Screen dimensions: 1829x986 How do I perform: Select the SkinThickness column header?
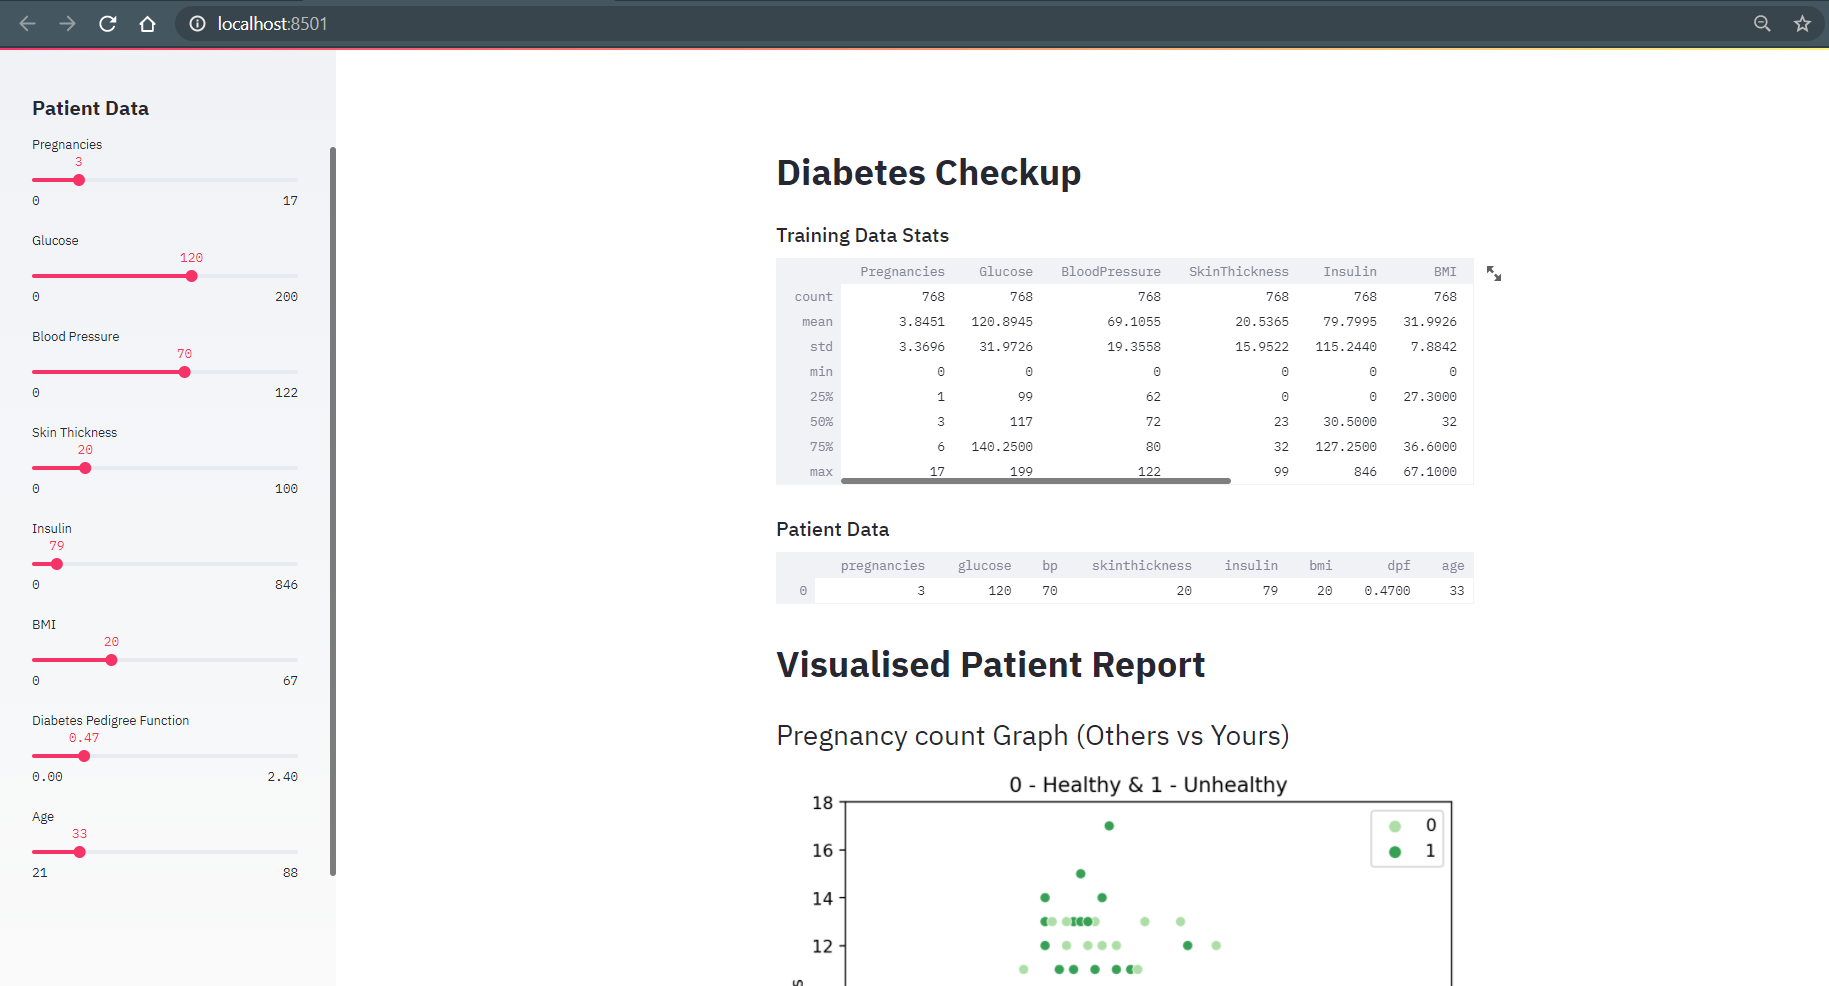point(1238,272)
